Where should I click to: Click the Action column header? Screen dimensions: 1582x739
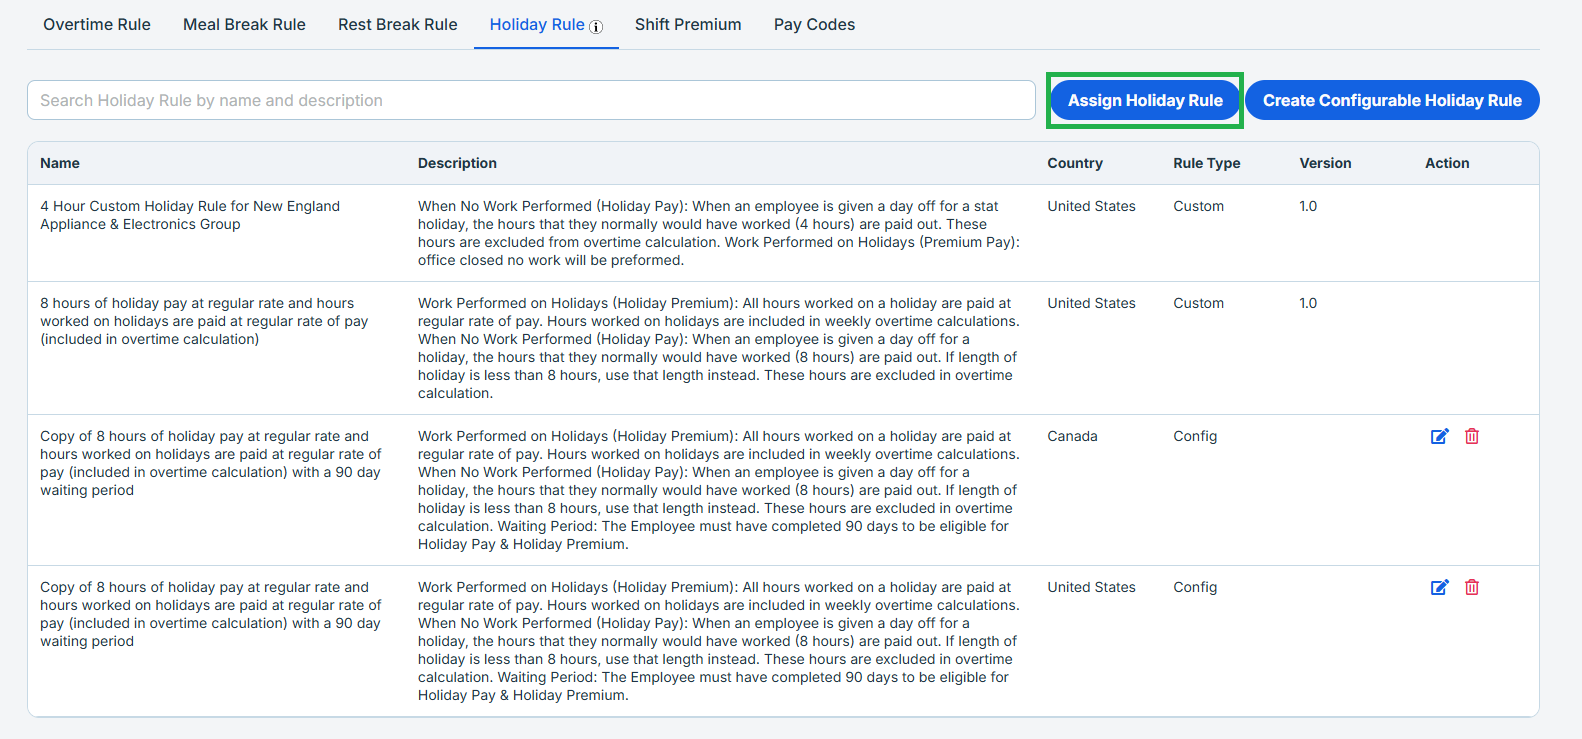click(1447, 163)
